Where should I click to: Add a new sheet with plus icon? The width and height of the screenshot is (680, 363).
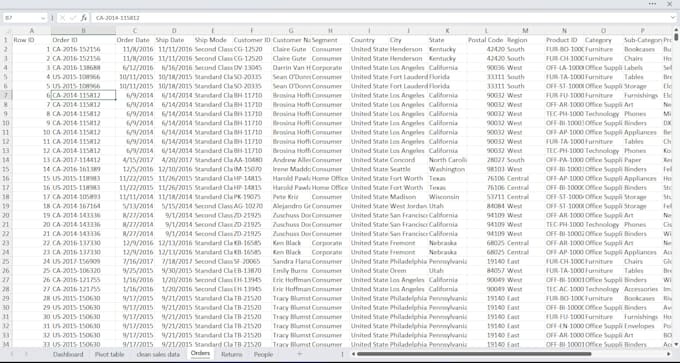tap(299, 354)
